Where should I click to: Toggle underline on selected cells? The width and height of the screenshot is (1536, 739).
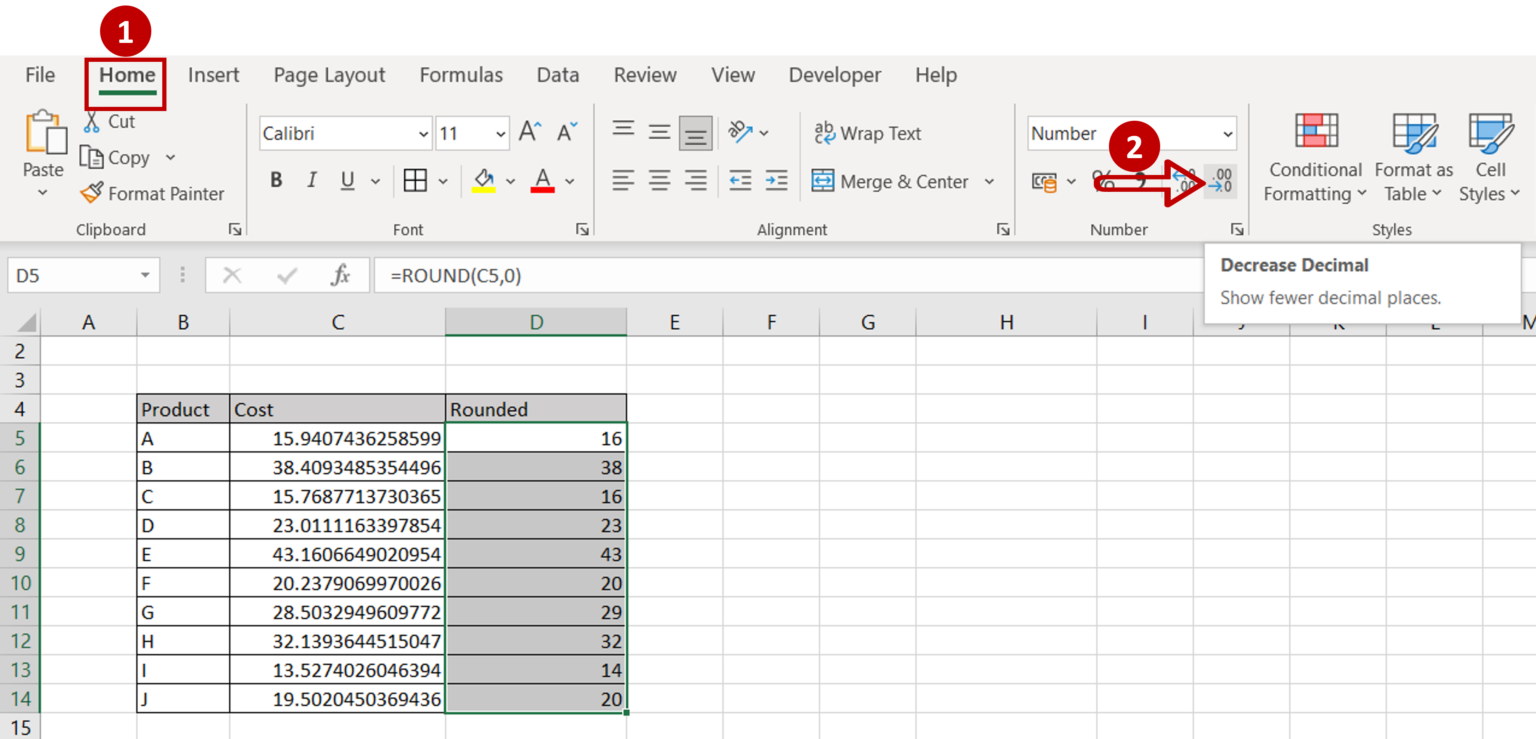pos(345,180)
